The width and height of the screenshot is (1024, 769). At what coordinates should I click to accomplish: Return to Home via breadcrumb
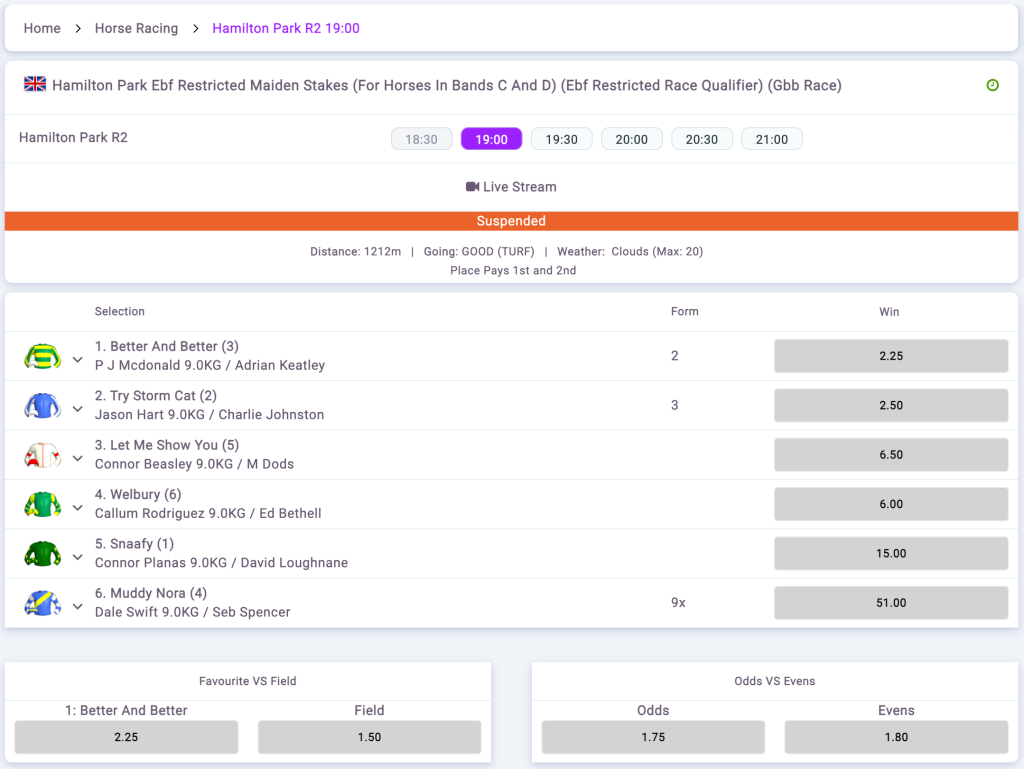point(42,28)
